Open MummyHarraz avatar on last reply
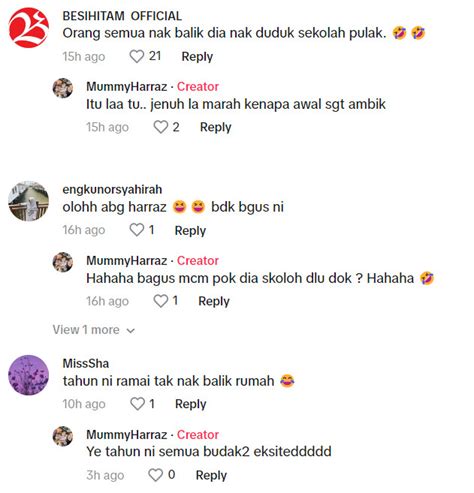This screenshot has width=474, height=493. [x=63, y=436]
